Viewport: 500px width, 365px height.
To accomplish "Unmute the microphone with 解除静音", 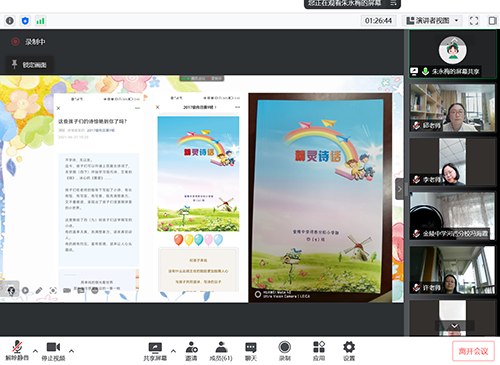I will coord(17,351).
